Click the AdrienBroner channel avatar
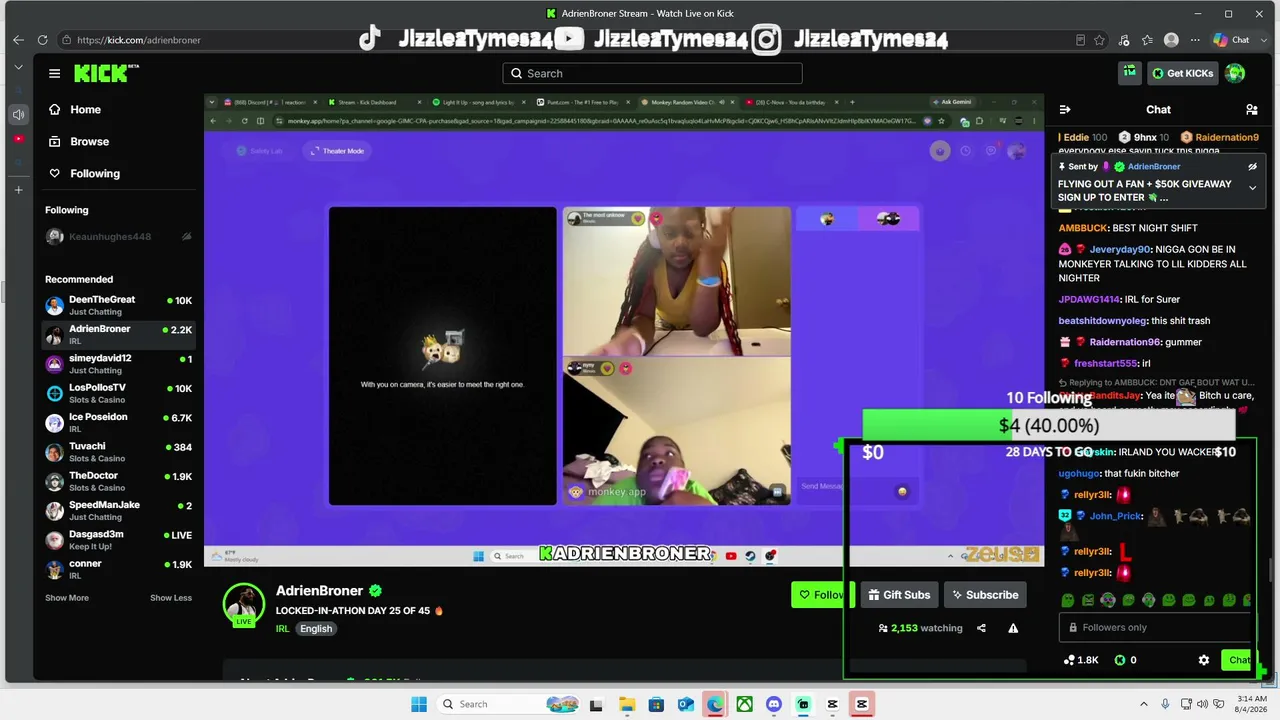 pos(243,604)
